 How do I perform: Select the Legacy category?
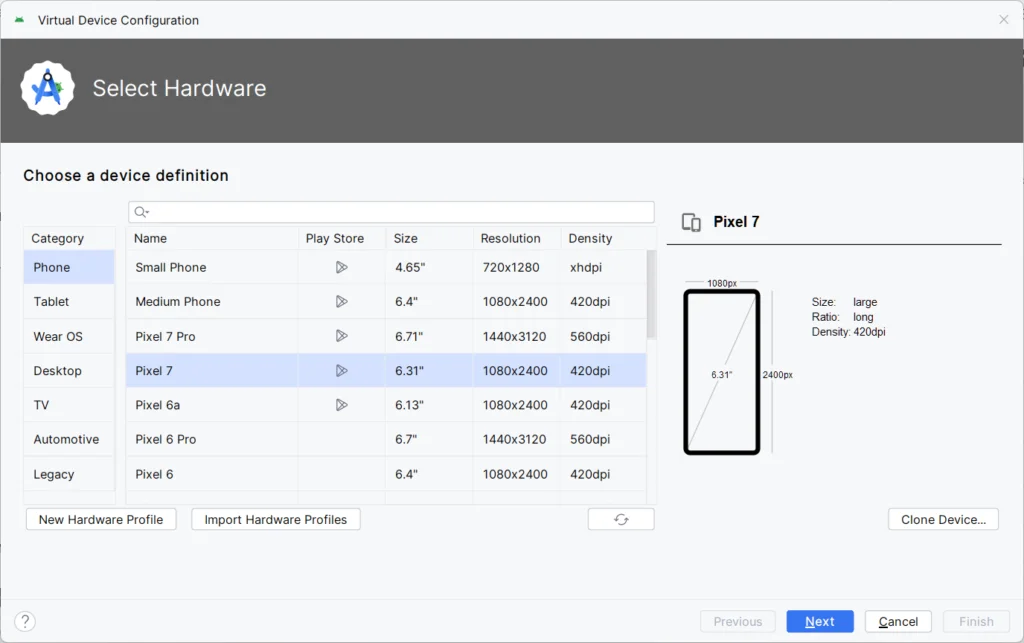click(x=69, y=474)
